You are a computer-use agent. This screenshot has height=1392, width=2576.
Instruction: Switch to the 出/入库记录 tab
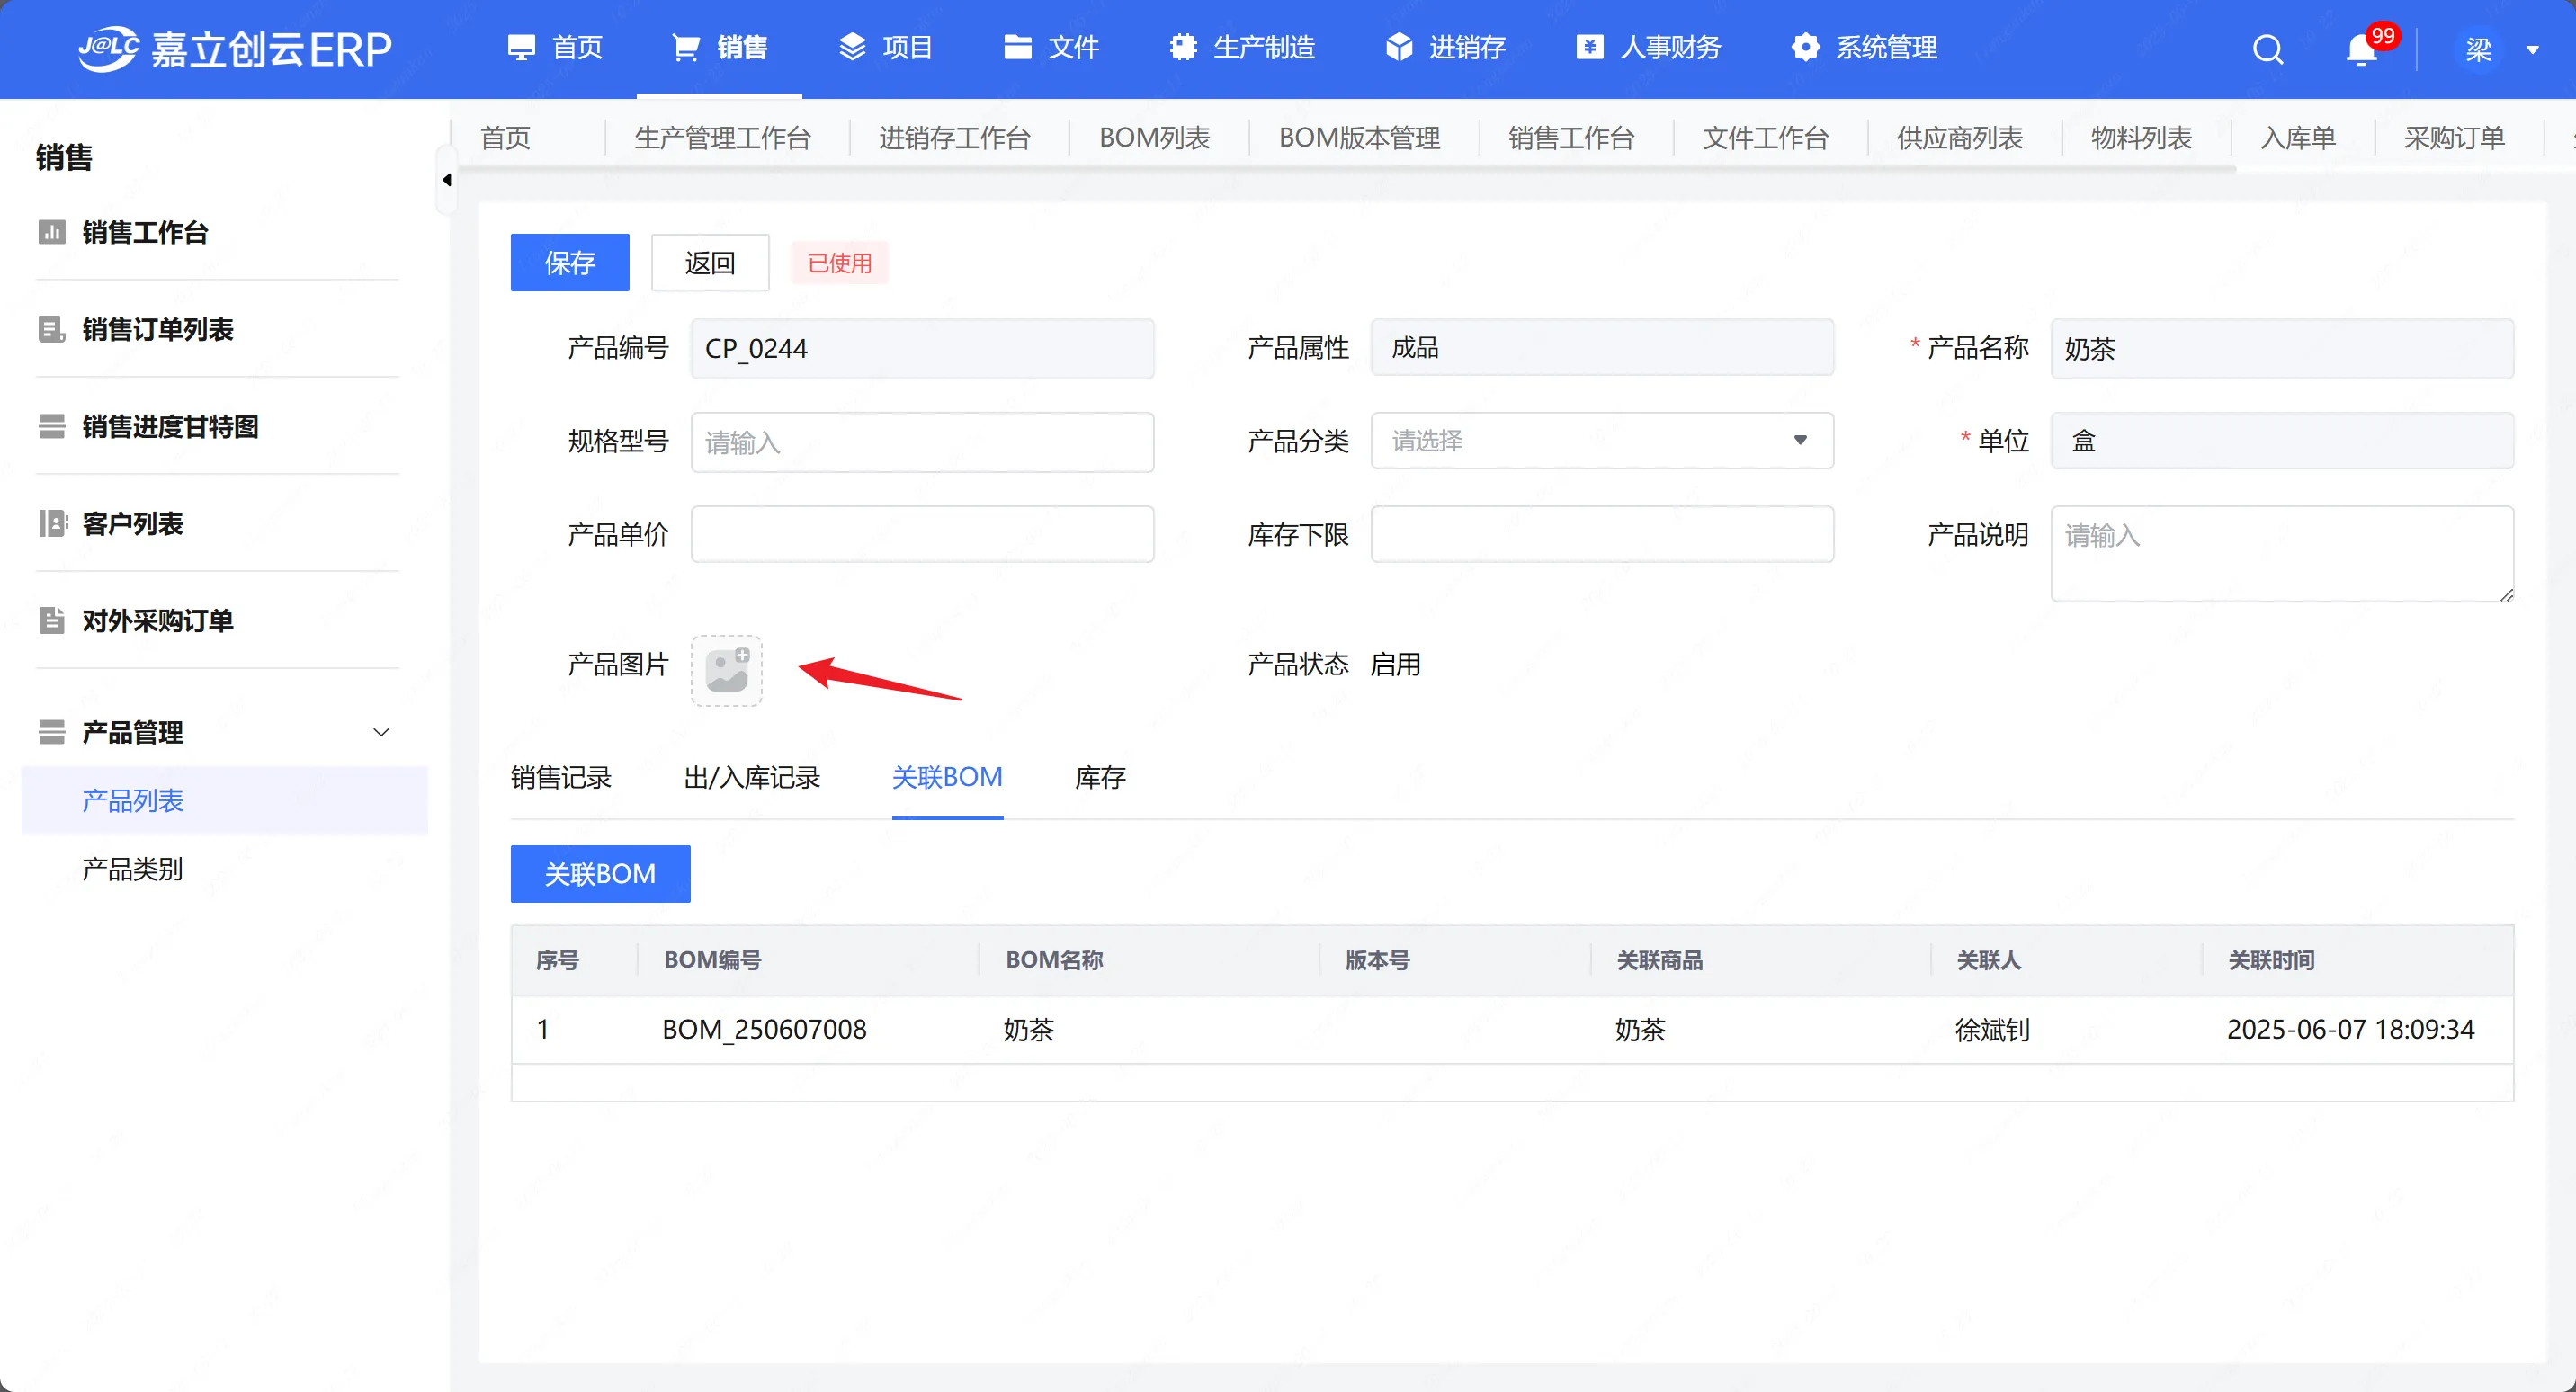tap(751, 777)
